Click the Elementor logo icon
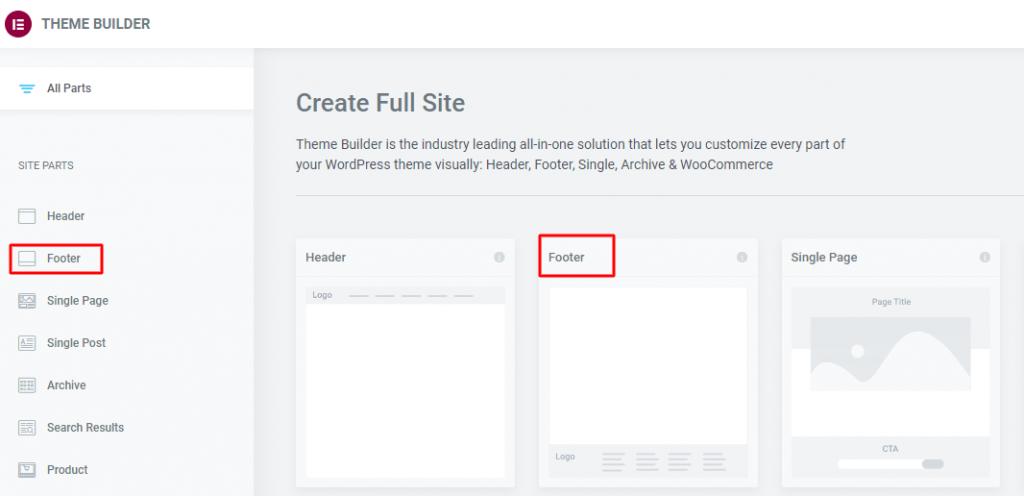Image resolution: width=1024 pixels, height=496 pixels. 18,24
